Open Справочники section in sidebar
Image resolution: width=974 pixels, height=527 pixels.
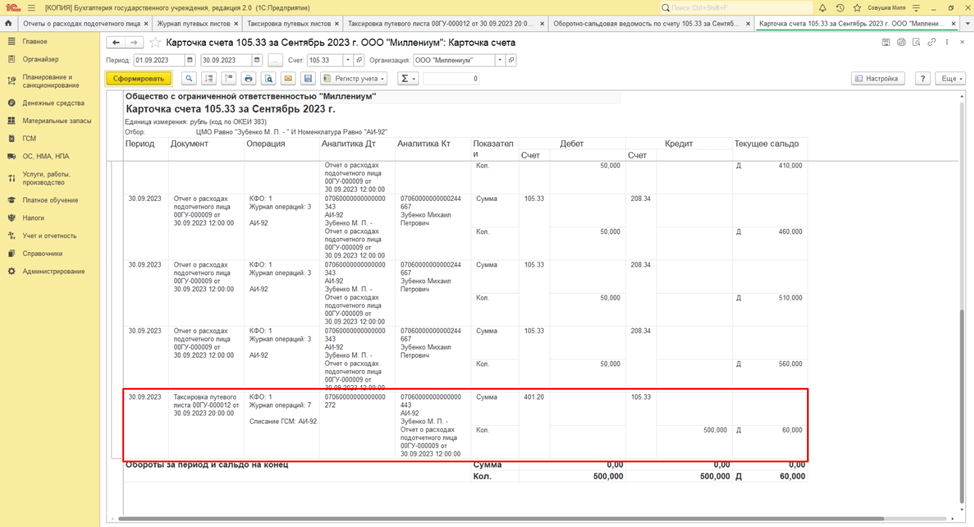(42, 254)
